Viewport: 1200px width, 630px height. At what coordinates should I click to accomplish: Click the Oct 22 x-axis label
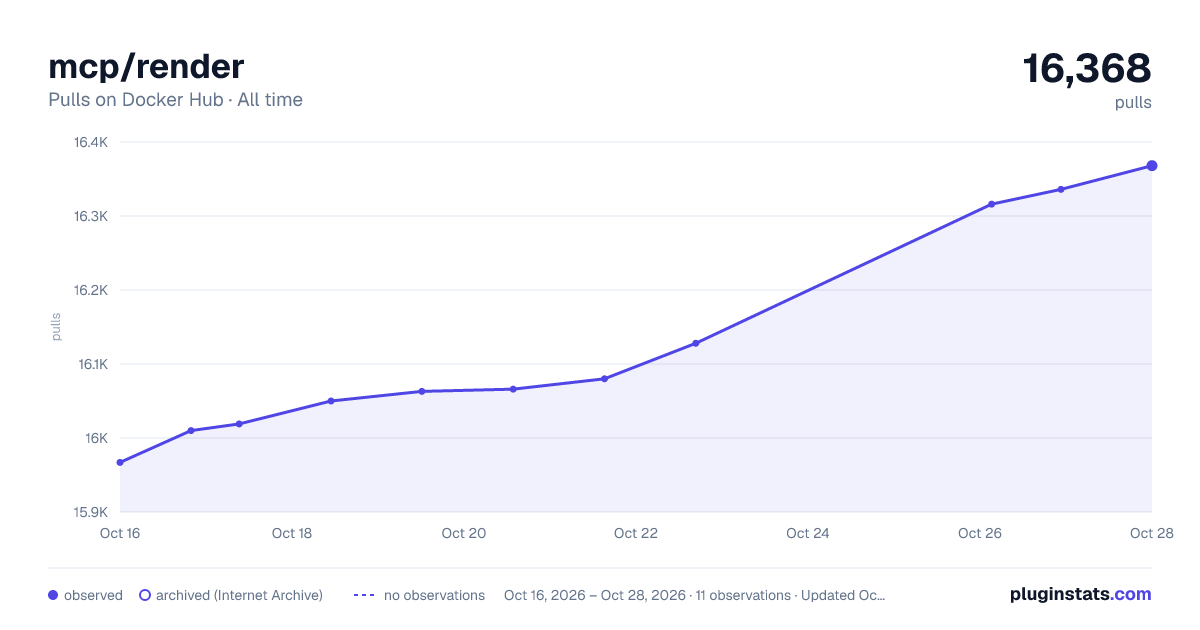click(636, 533)
